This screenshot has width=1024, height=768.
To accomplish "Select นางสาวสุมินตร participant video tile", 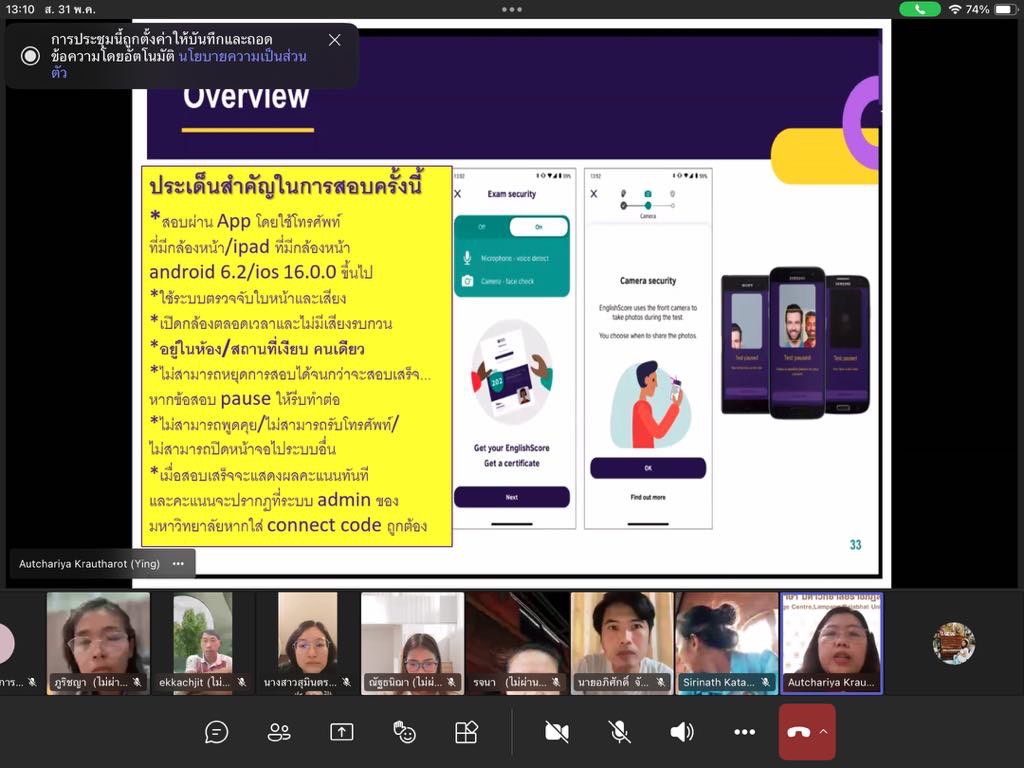I will pos(308,643).
